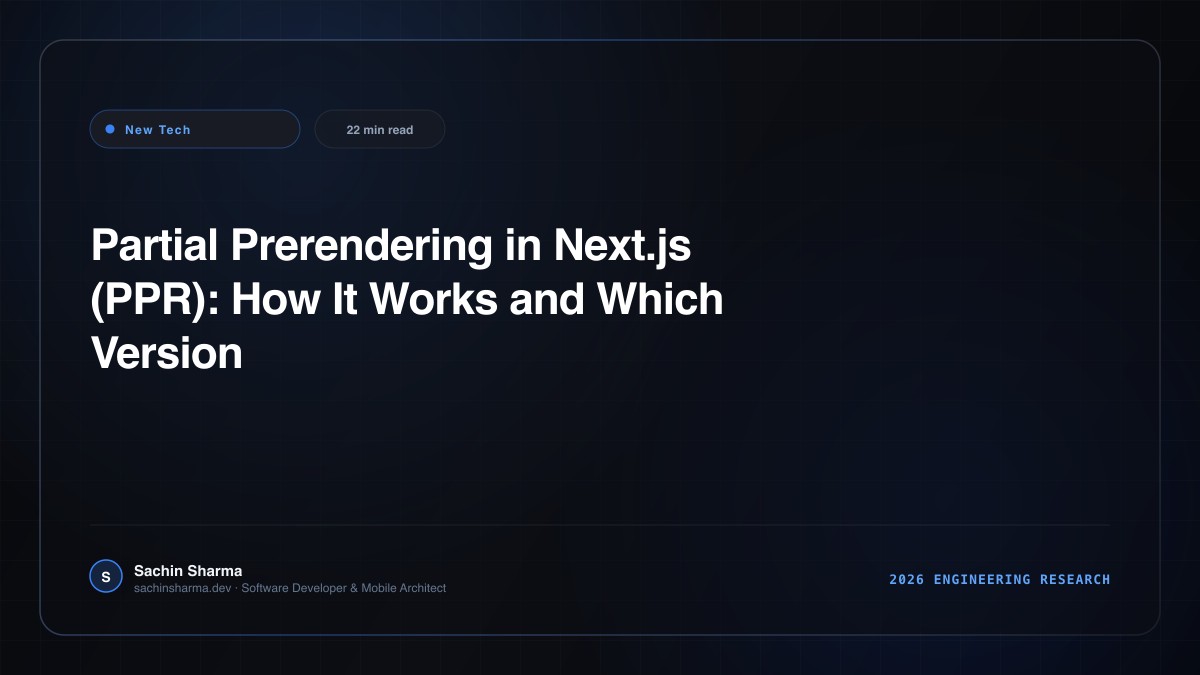
Task: Click the "New Tech" category badge
Action: [195, 129]
